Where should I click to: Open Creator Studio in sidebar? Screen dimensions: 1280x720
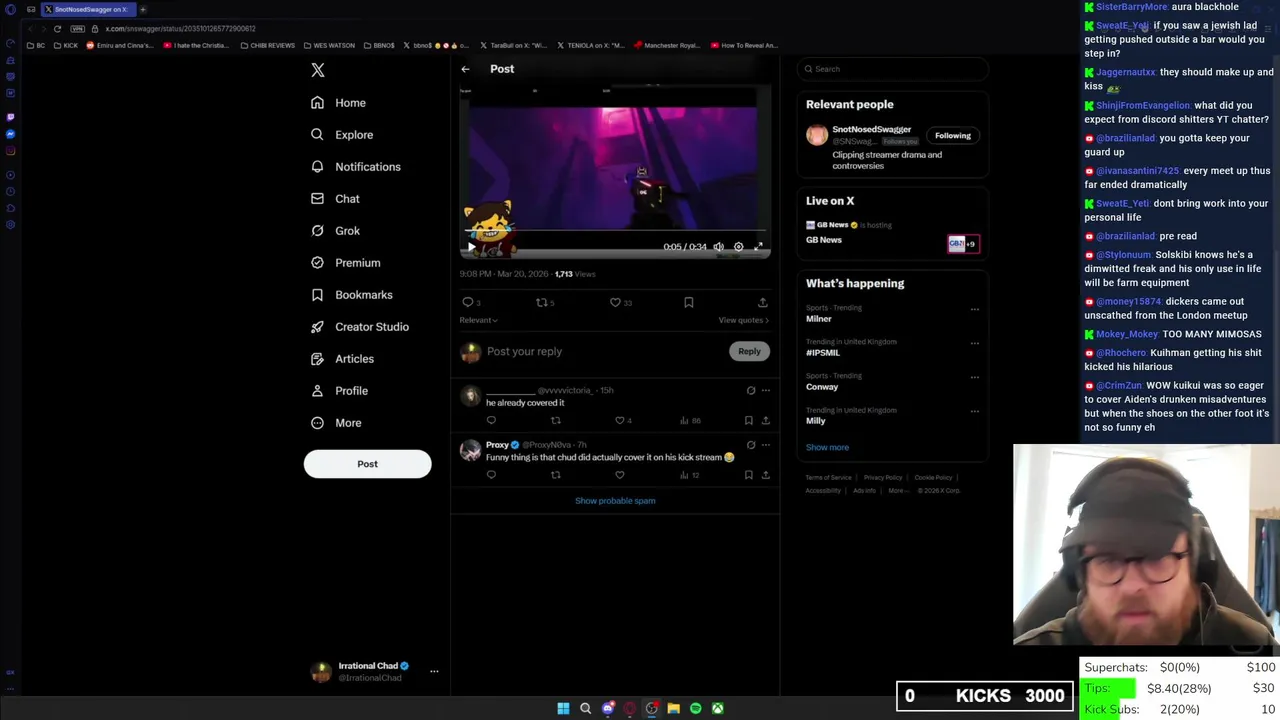pyautogui.click(x=359, y=327)
